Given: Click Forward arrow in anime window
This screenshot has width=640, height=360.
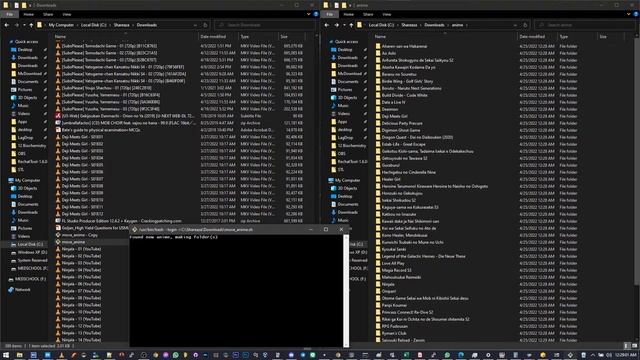Looking at the screenshot, I should click(336, 25).
